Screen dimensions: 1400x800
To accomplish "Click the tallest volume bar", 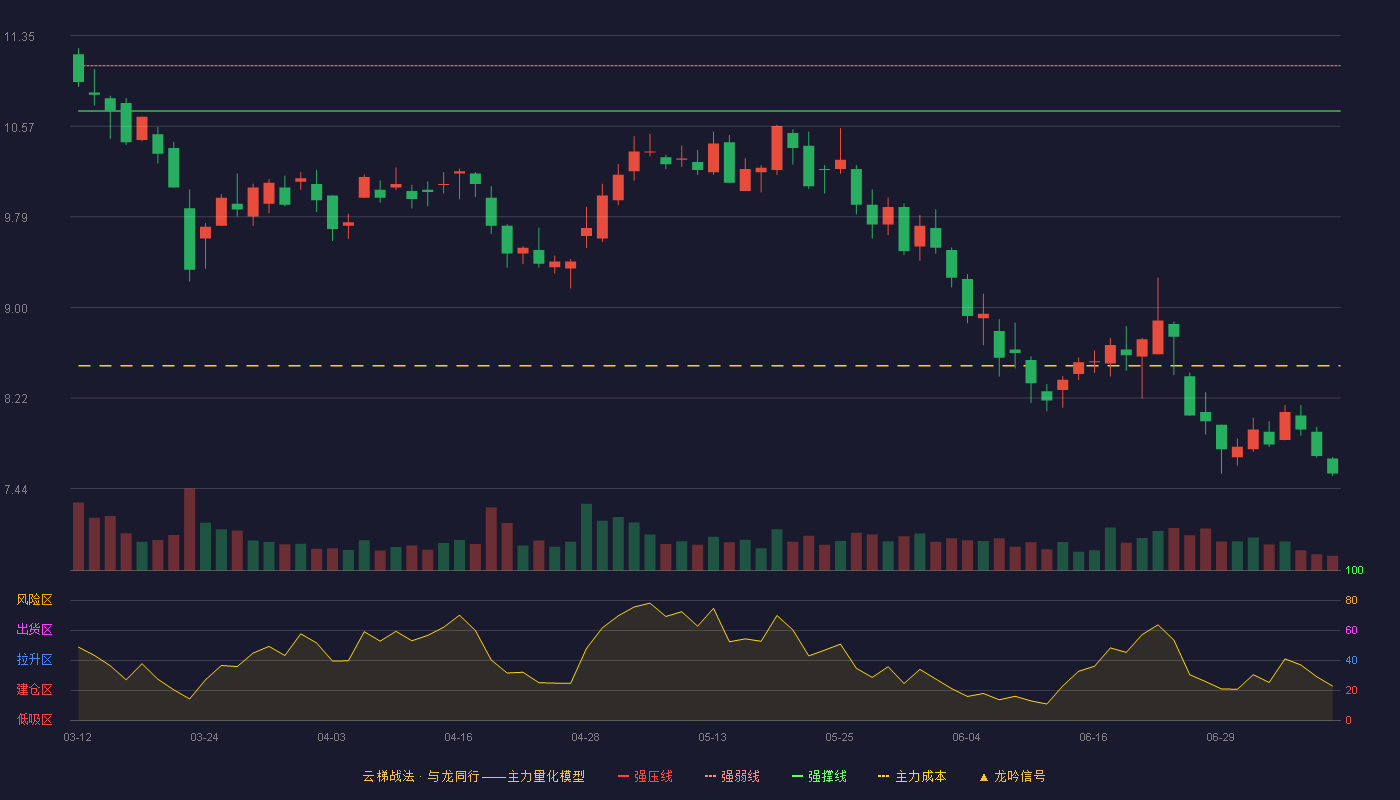I will pos(189,529).
